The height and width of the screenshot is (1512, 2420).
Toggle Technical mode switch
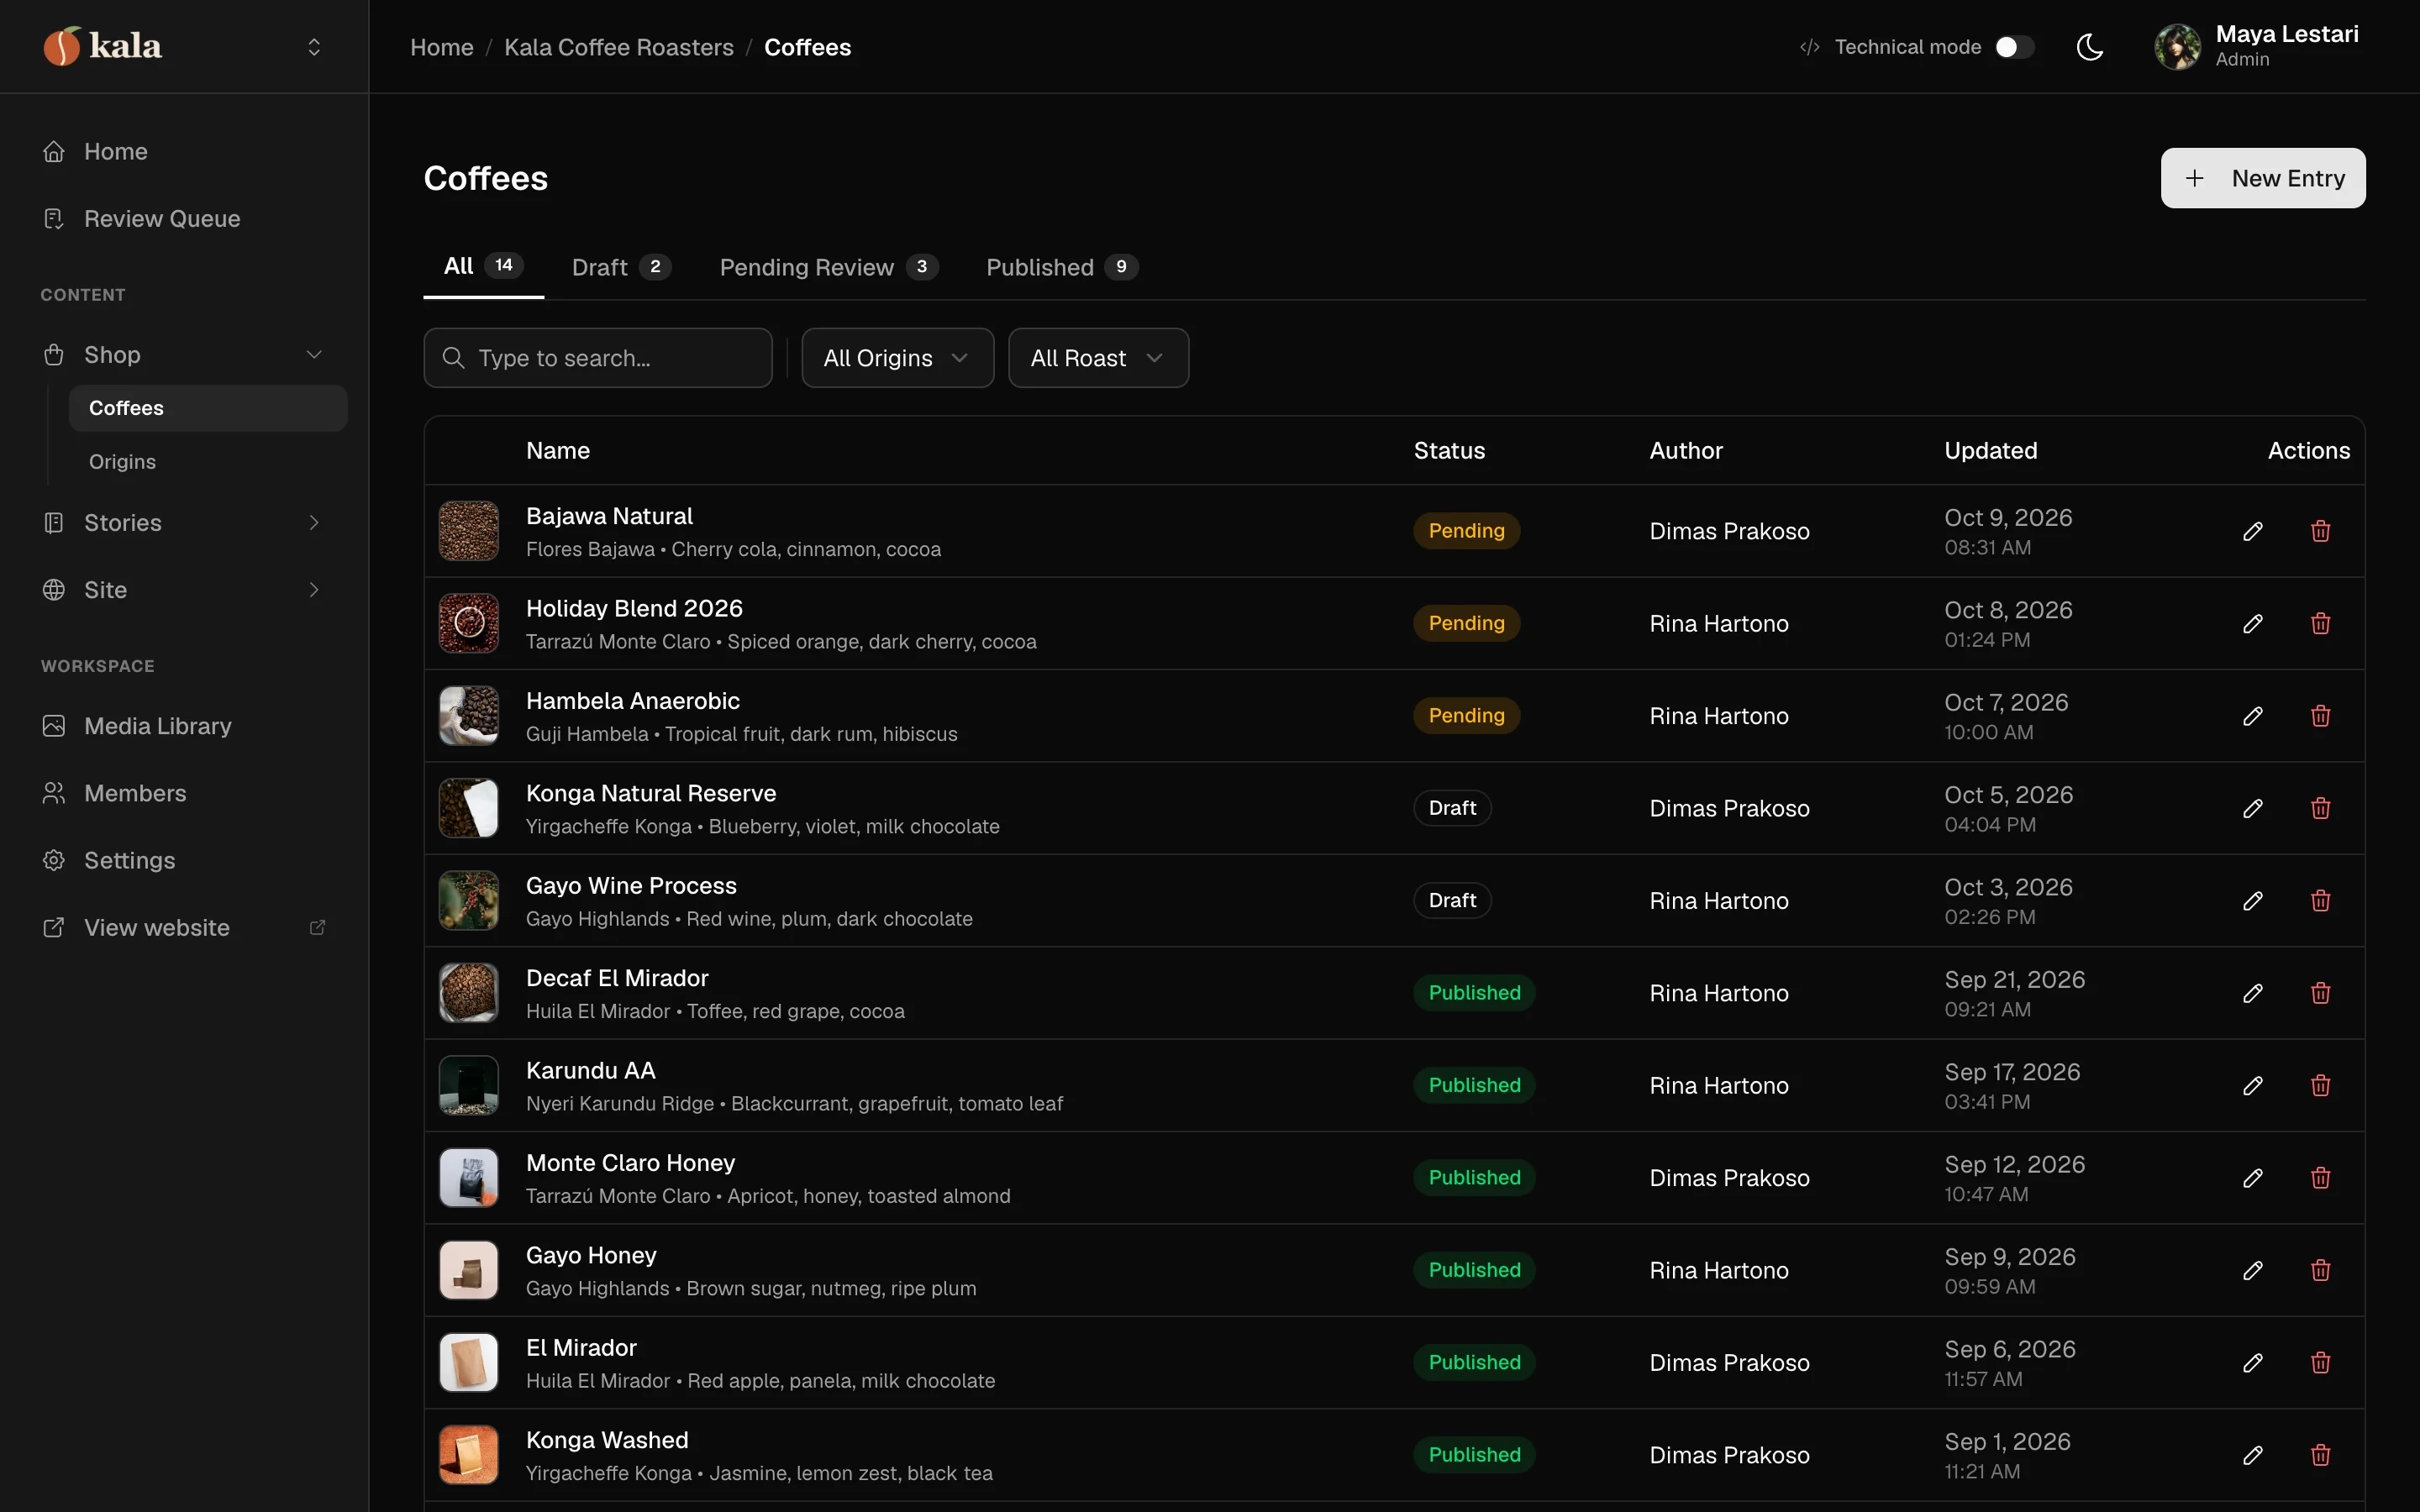2014,47
